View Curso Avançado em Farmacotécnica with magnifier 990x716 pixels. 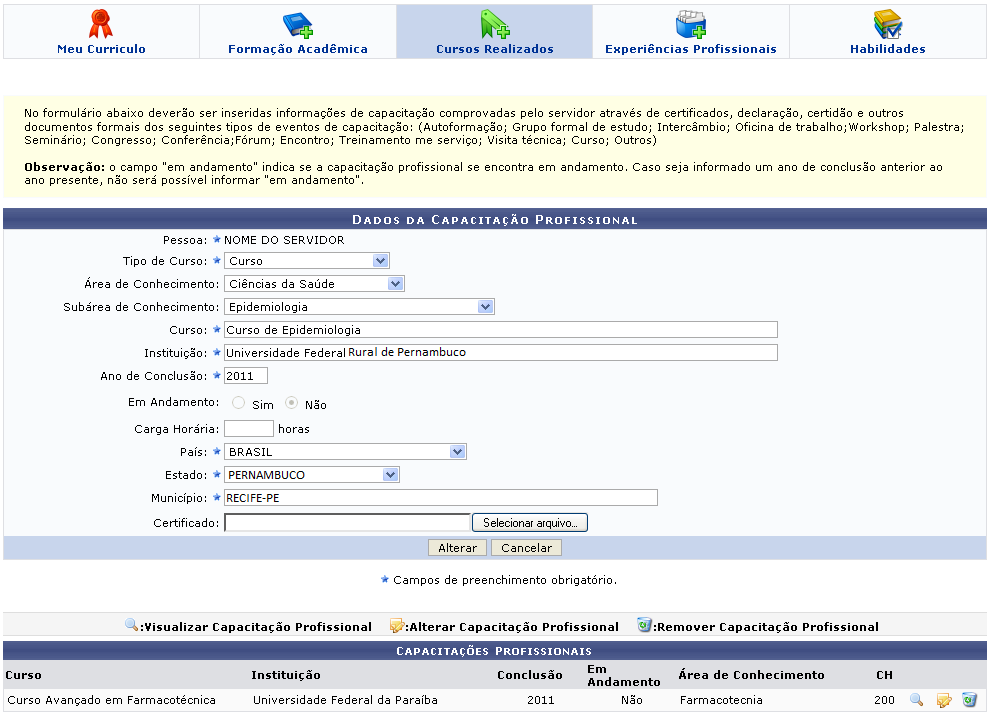click(916, 700)
